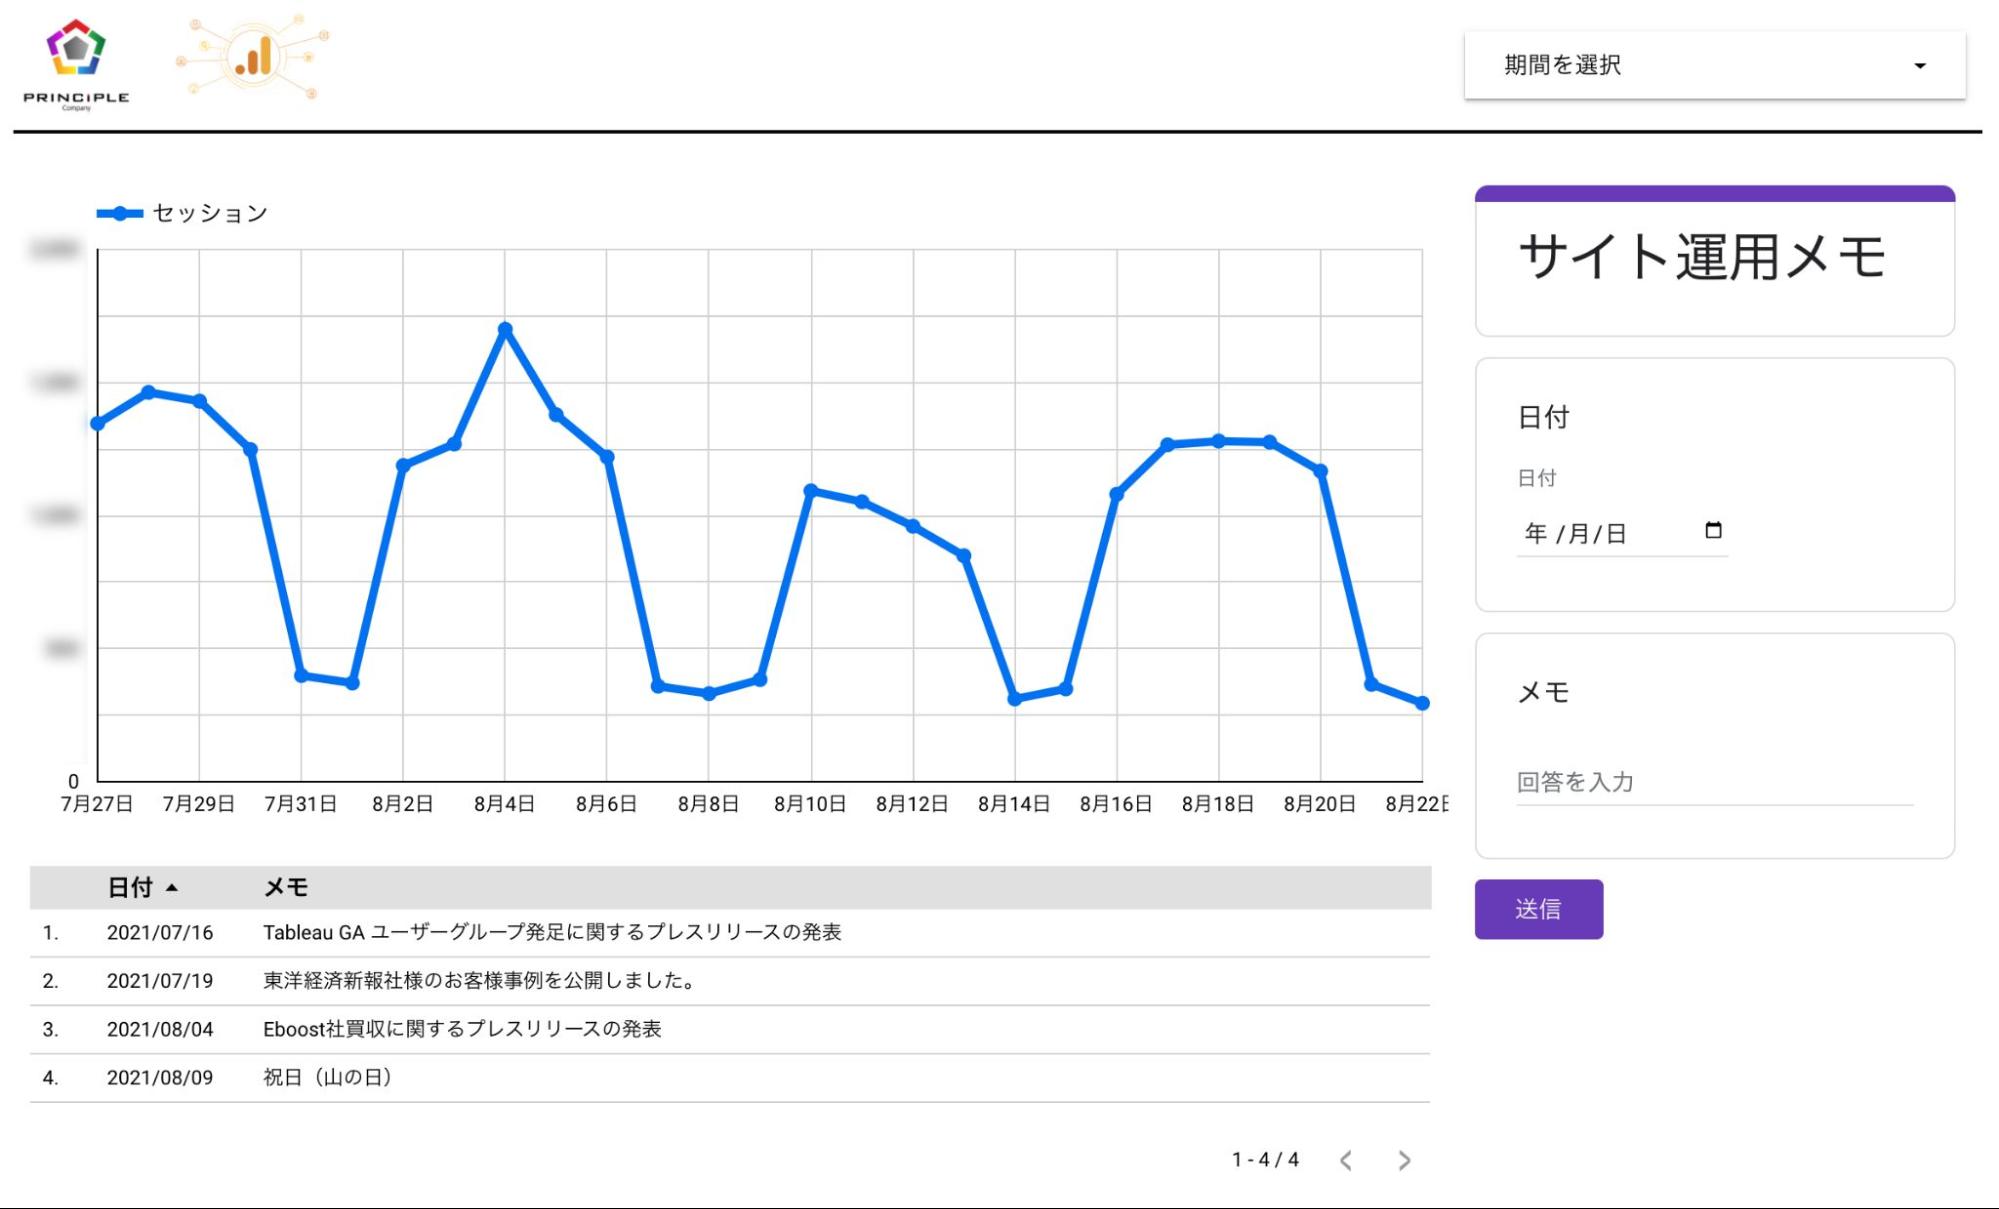Viewport: 1999px width, 1209px height.
Task: Select the 2021/07/16 Tableau GA memo row
Action: click(x=551, y=932)
